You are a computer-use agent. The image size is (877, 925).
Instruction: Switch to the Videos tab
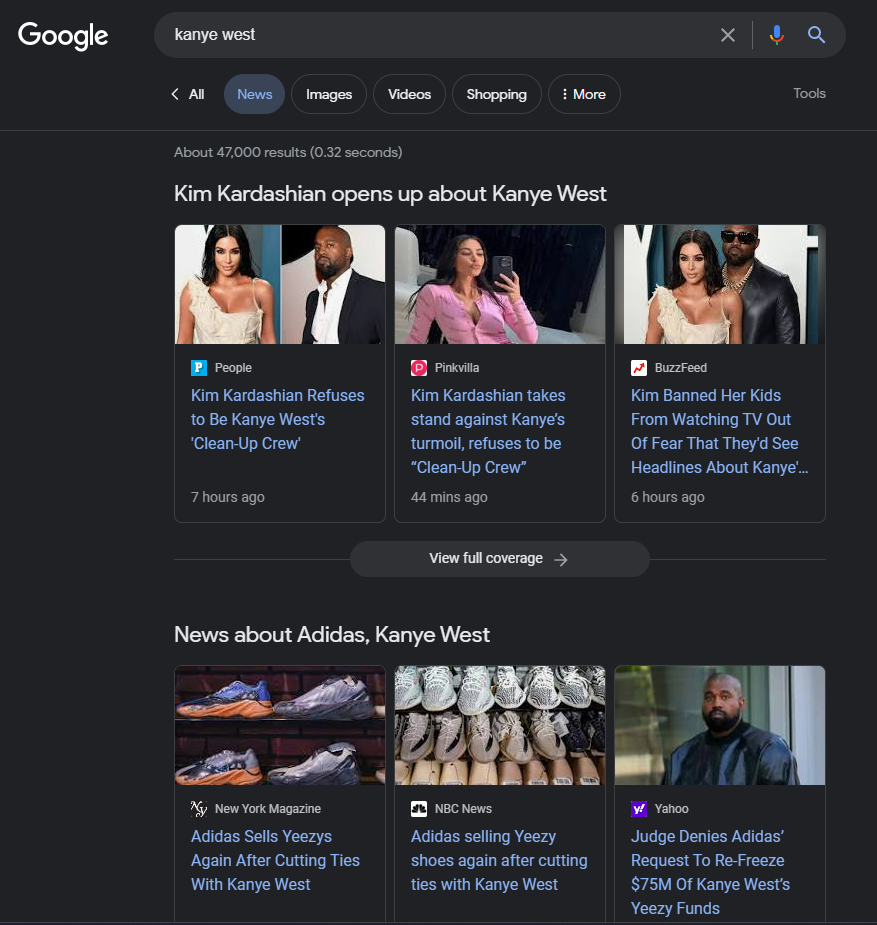(409, 94)
